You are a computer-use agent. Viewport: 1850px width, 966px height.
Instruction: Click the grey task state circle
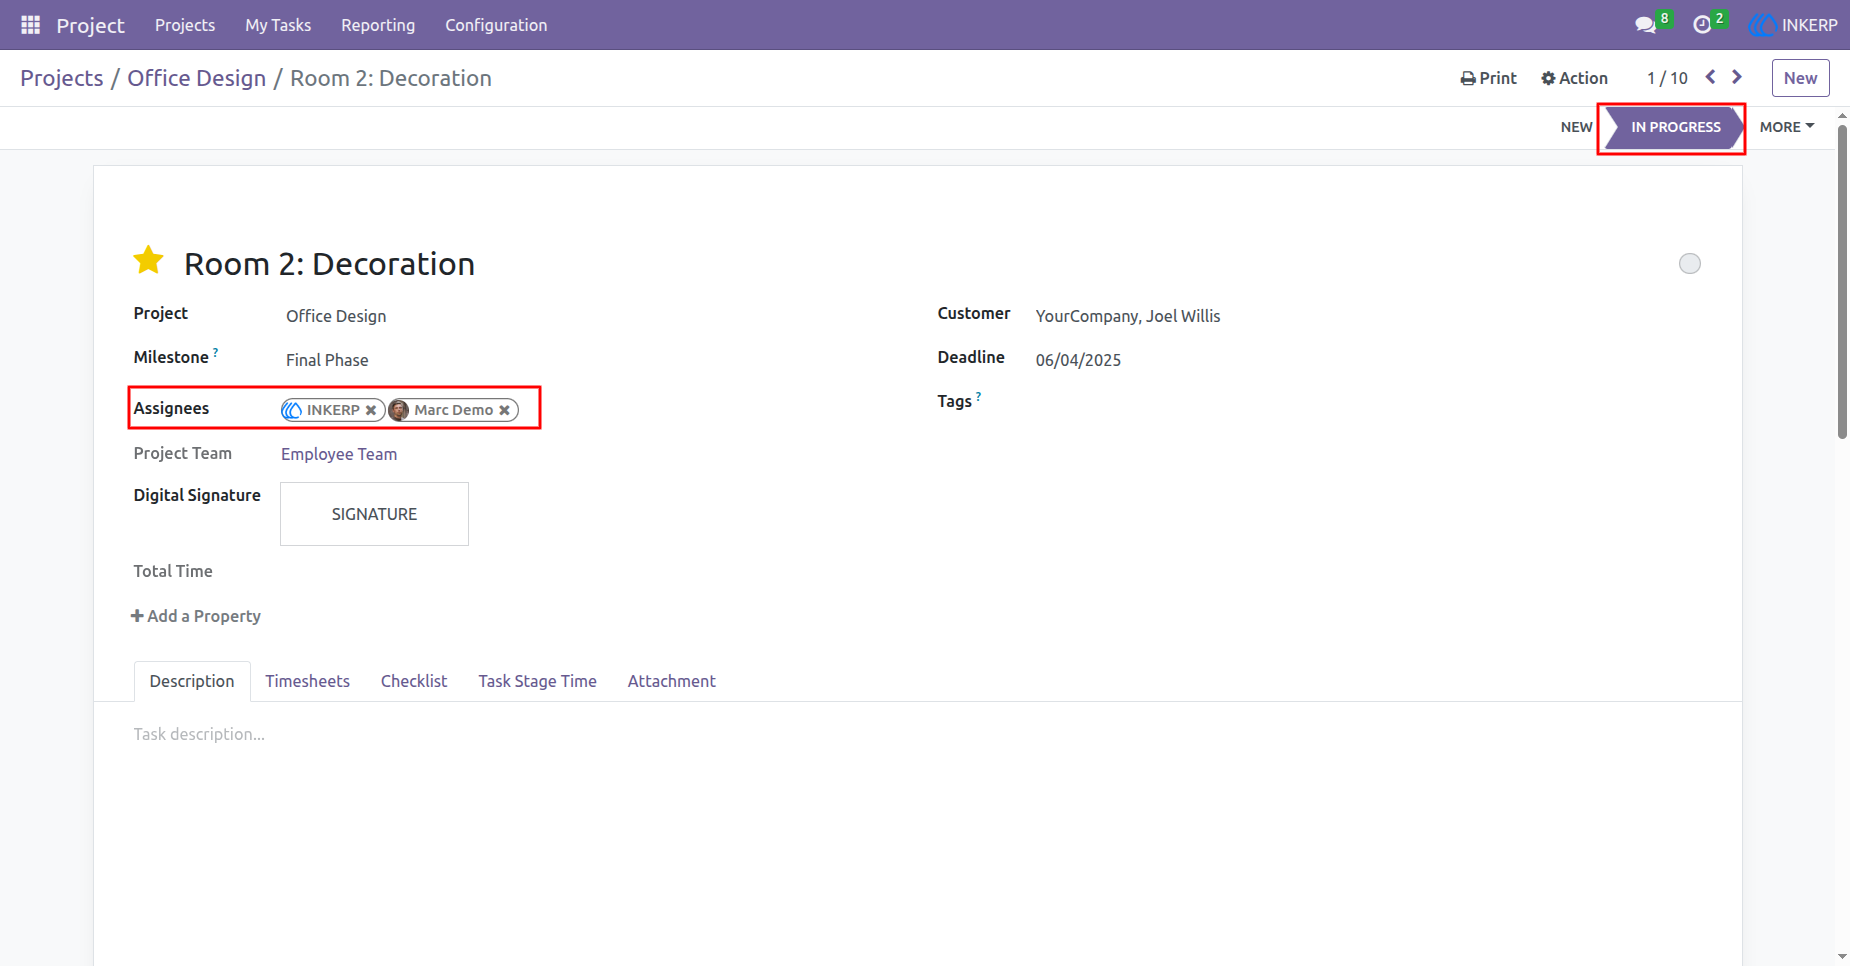tap(1690, 263)
